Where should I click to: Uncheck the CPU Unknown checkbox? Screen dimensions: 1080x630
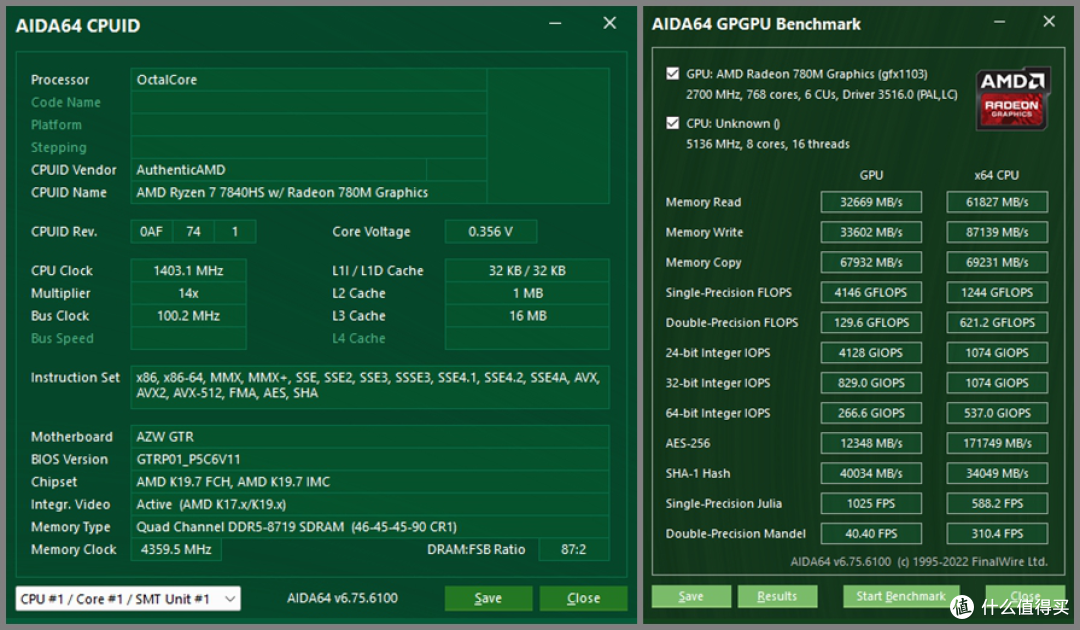click(673, 123)
